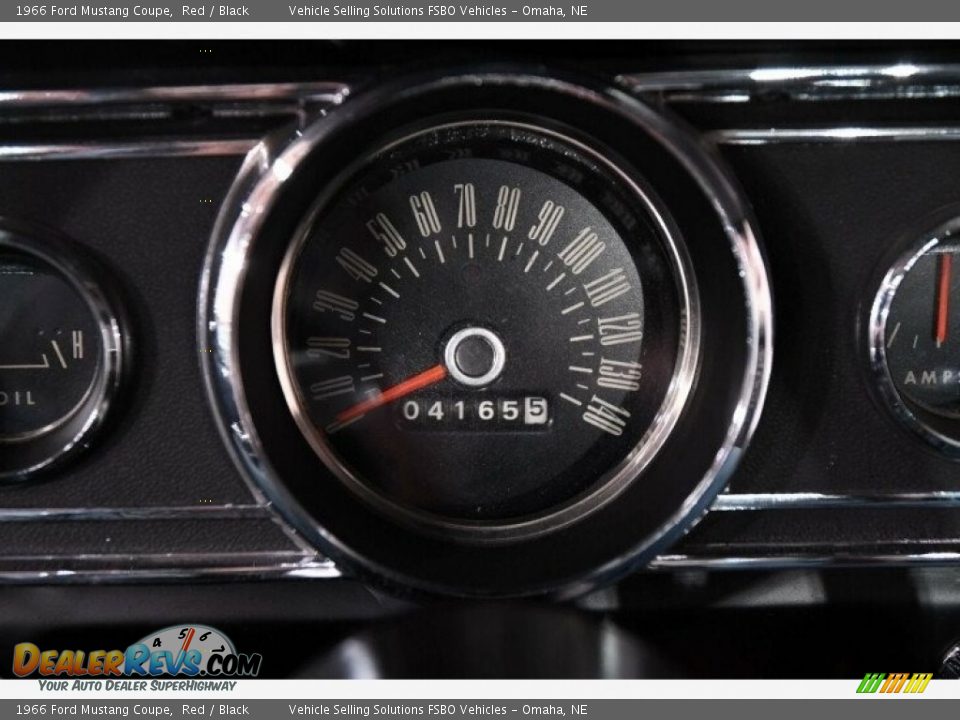The height and width of the screenshot is (720, 960).
Task: Click '1966 Ford Mustang Coupe' in the bottom caption
Action: [93, 710]
